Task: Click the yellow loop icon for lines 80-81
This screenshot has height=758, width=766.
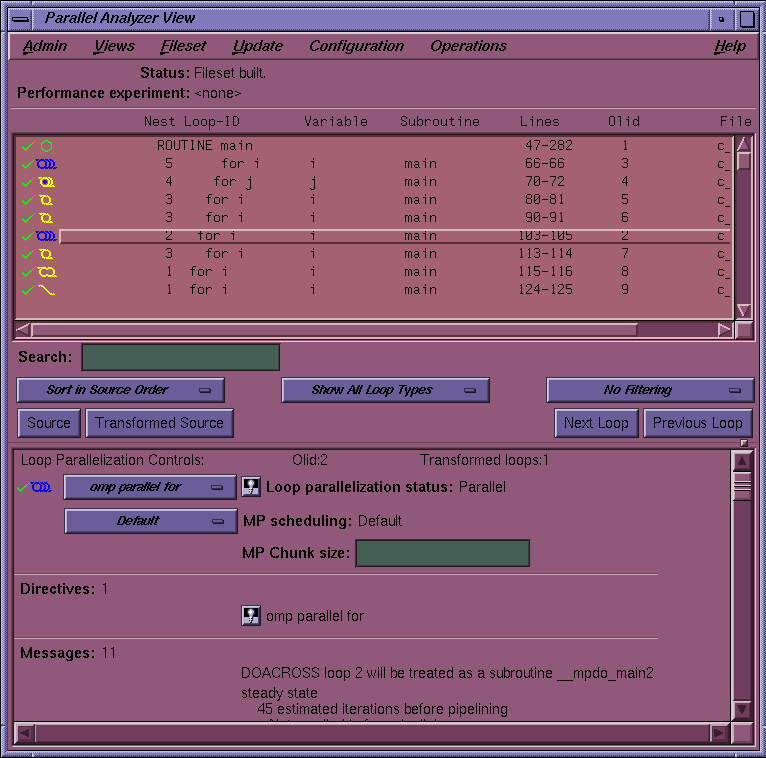Action: point(46,200)
